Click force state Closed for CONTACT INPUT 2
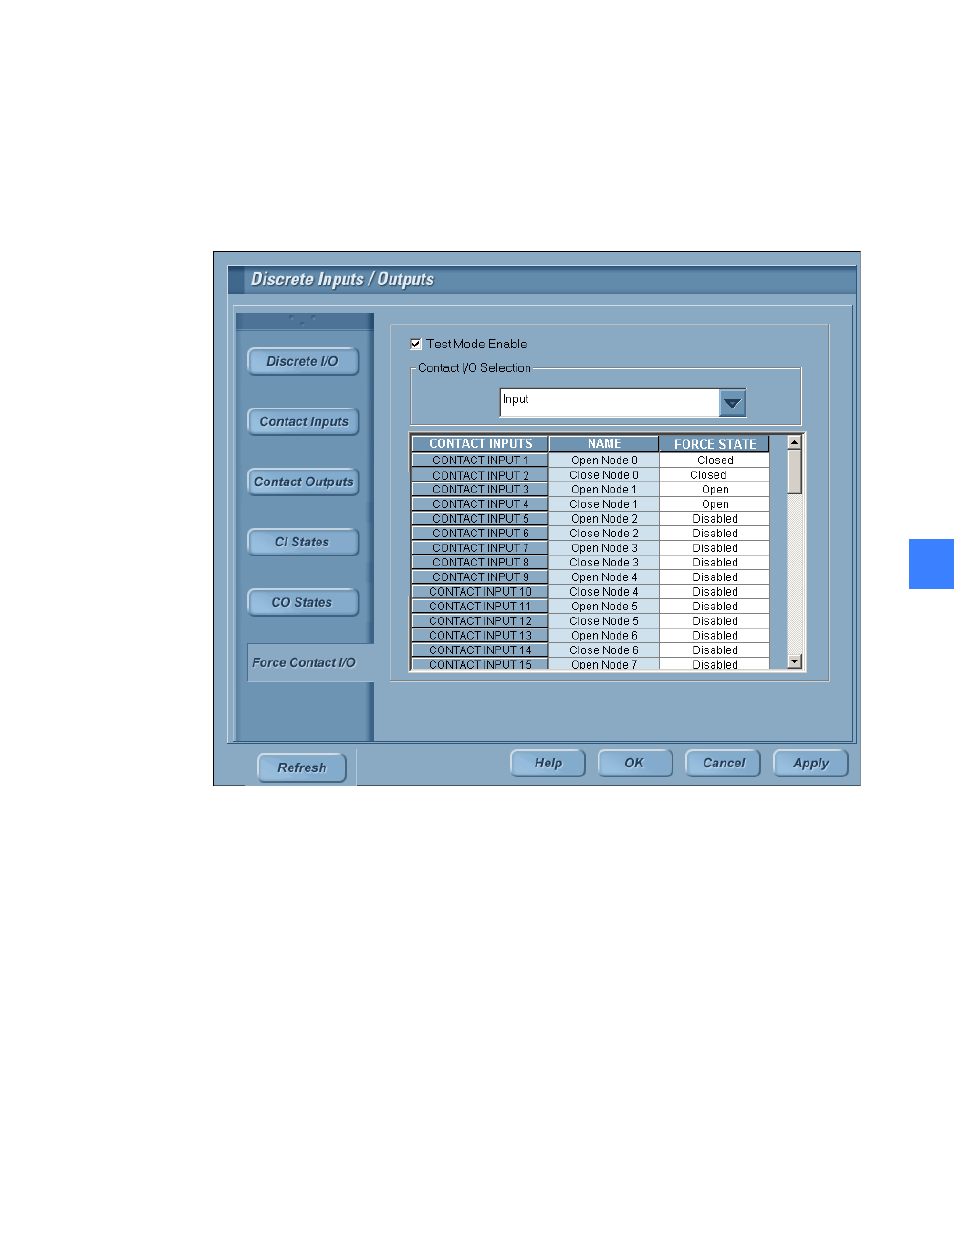Screen dimensions: 954x1235 pyautogui.click(x=715, y=476)
